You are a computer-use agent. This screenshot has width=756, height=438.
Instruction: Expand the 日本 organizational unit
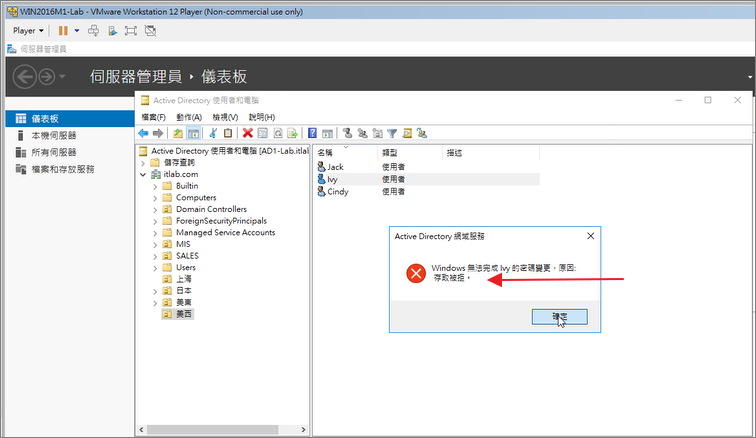coord(155,291)
